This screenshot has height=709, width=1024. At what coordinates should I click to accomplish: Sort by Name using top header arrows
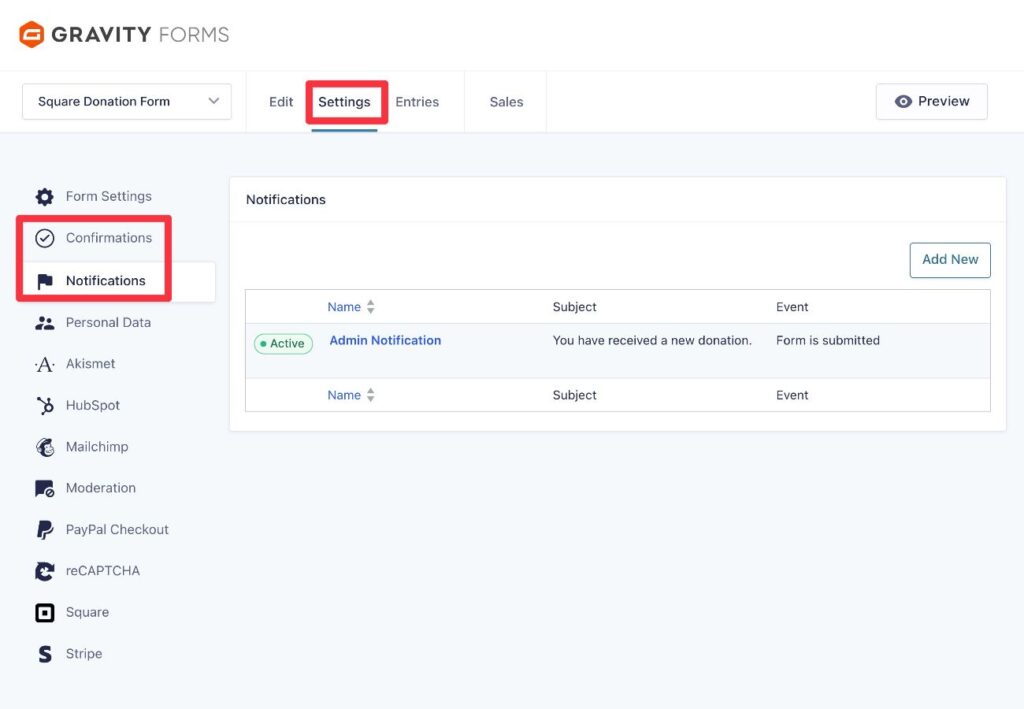click(370, 307)
